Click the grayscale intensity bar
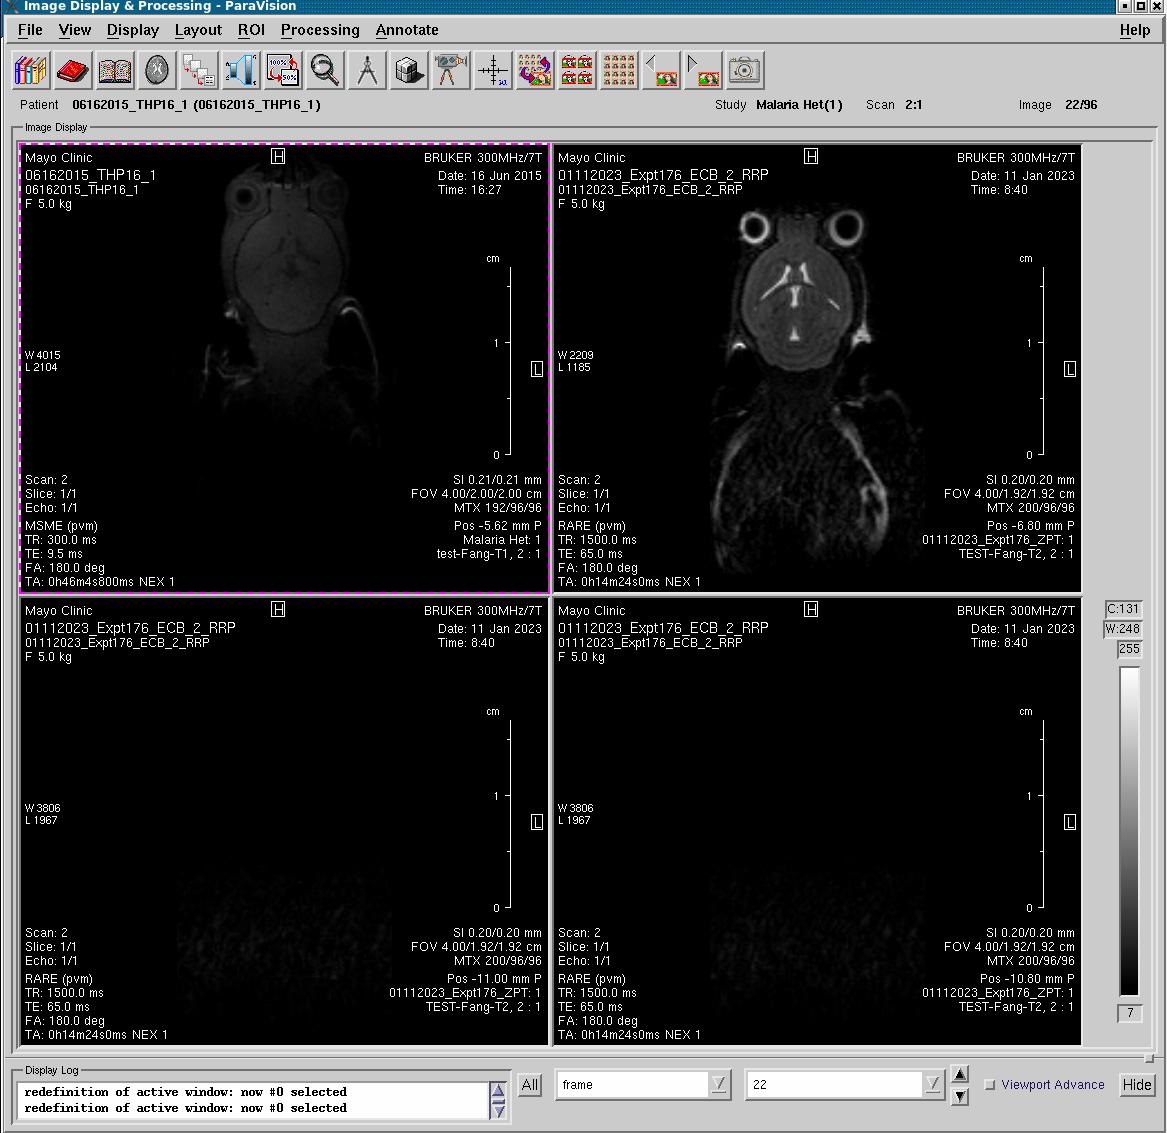Viewport: 1167px width, 1133px height. click(1129, 830)
